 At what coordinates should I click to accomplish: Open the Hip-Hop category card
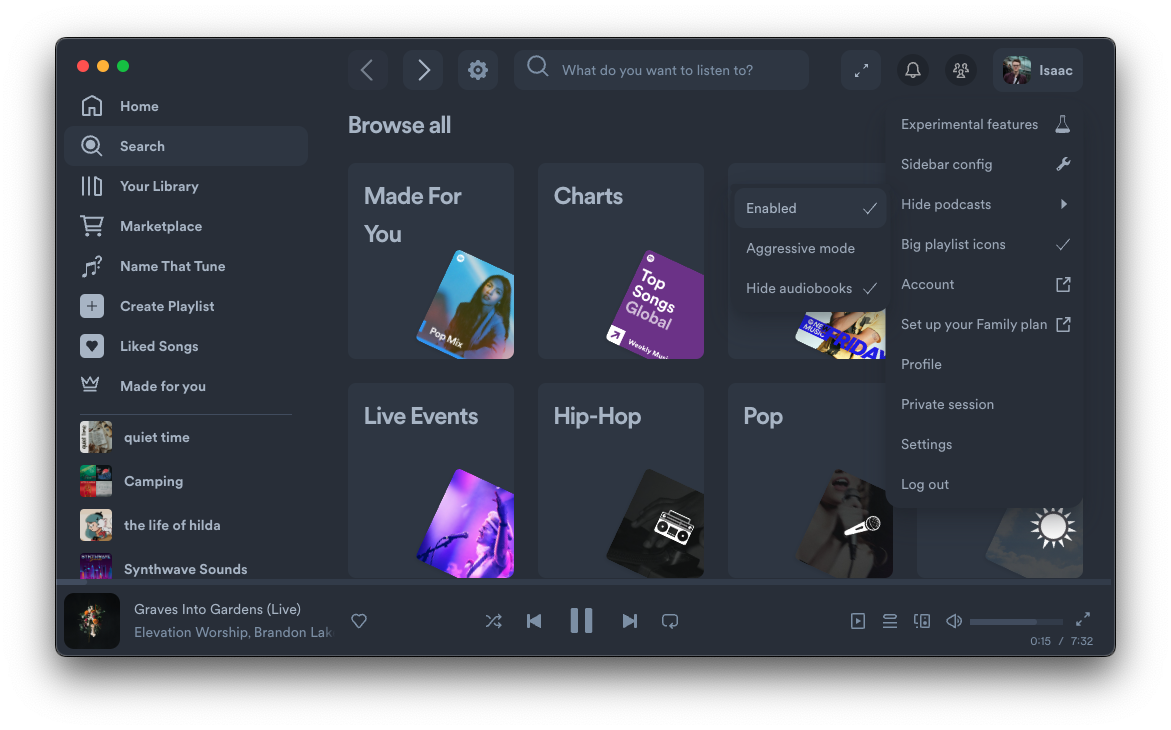point(621,480)
